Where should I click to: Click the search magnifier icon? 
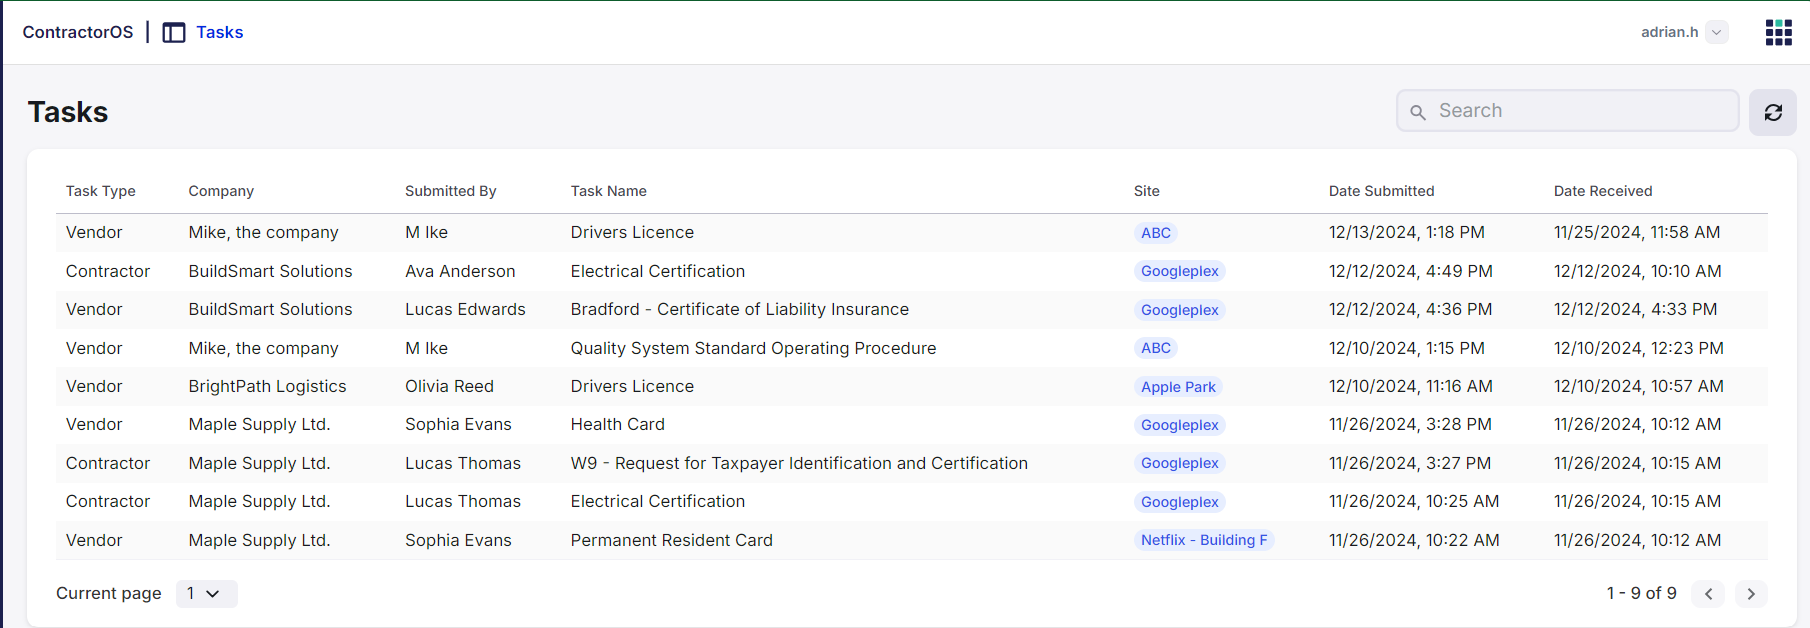[1417, 112]
